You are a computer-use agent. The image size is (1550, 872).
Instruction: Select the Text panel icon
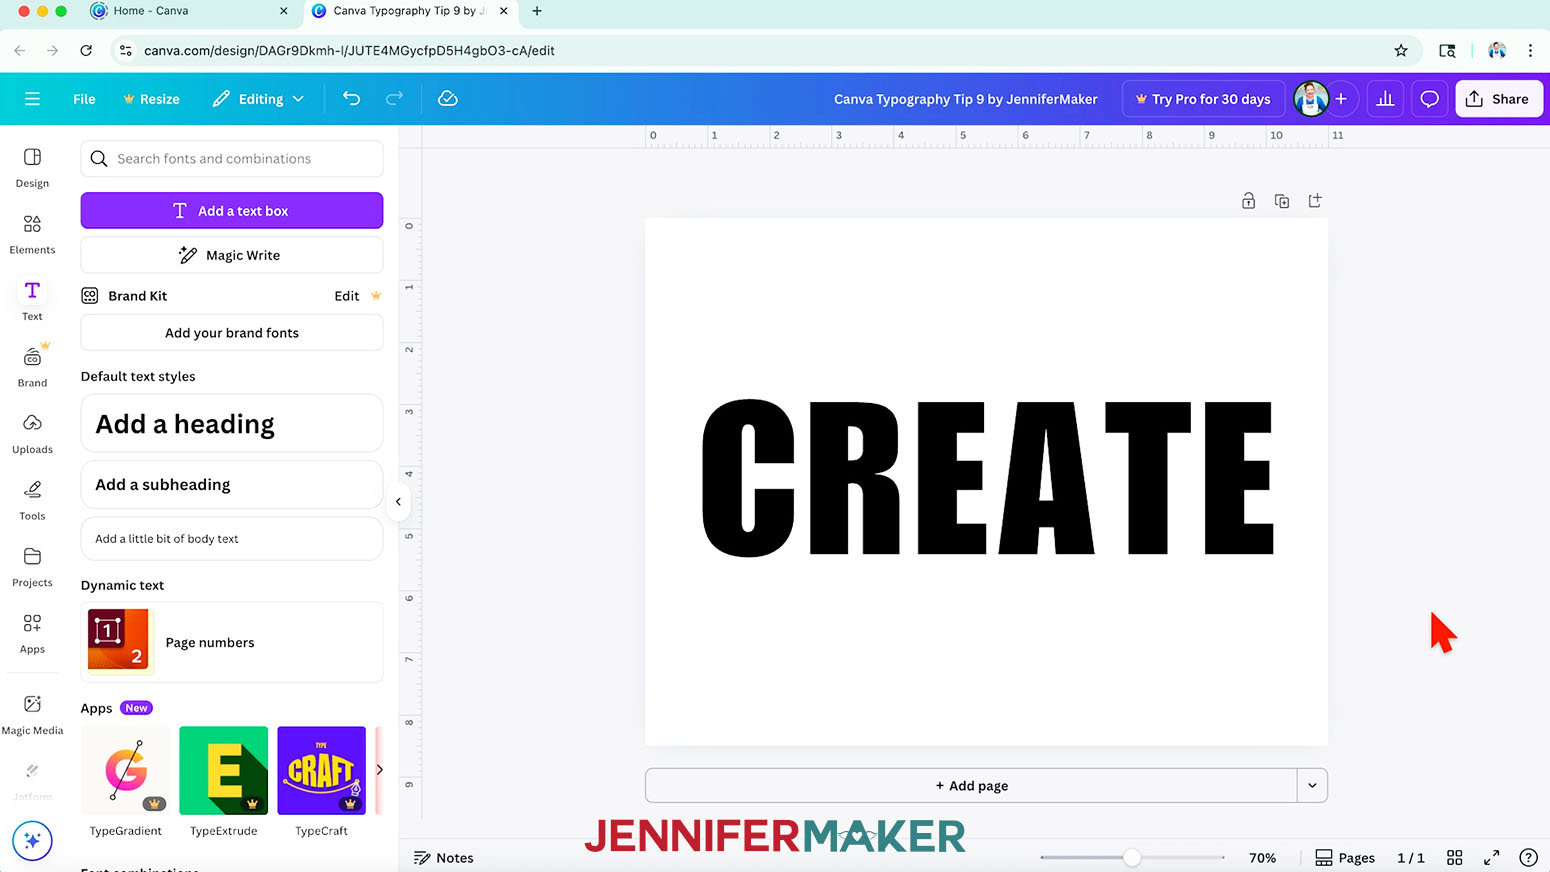click(x=32, y=300)
